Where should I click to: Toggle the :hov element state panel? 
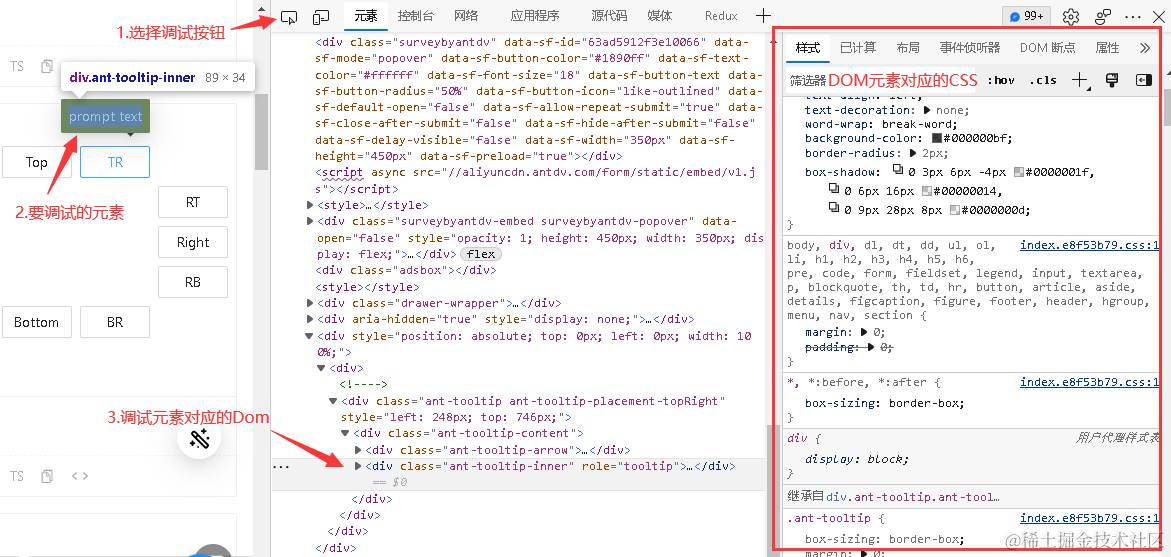[x=1001, y=80]
